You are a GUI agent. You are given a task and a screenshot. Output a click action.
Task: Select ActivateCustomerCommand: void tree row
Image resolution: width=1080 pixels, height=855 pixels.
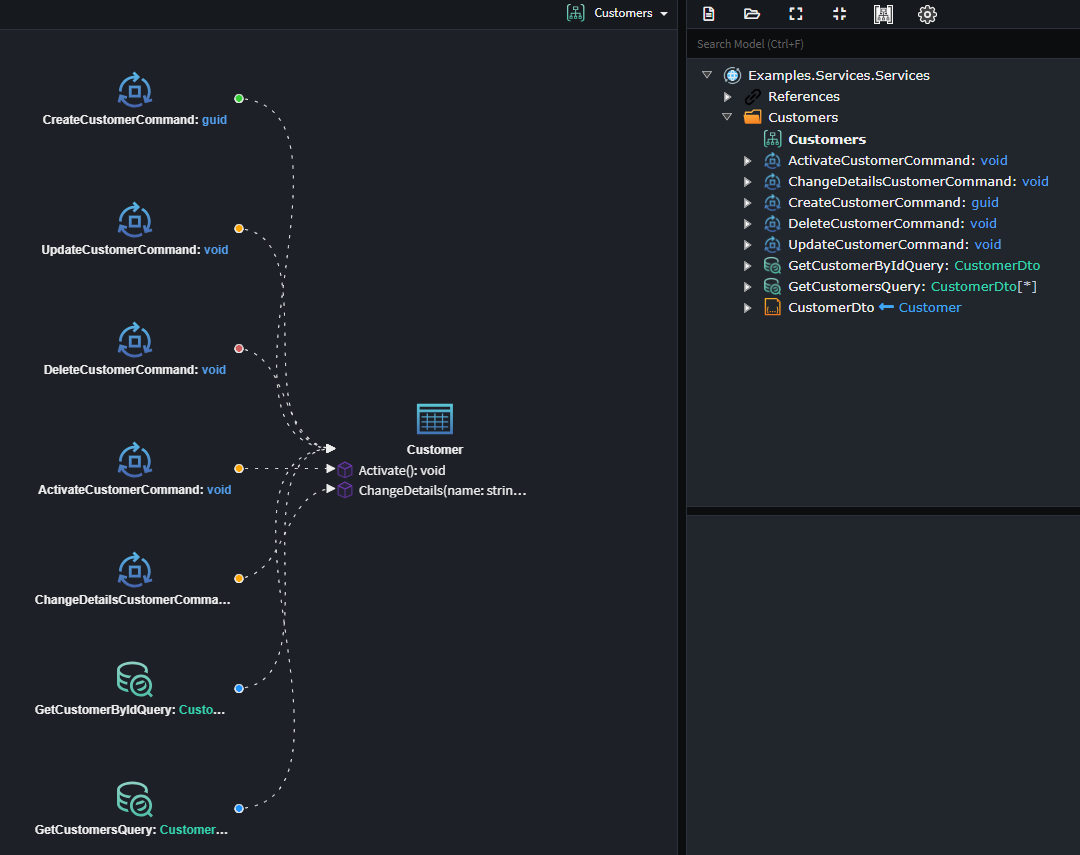(x=897, y=161)
